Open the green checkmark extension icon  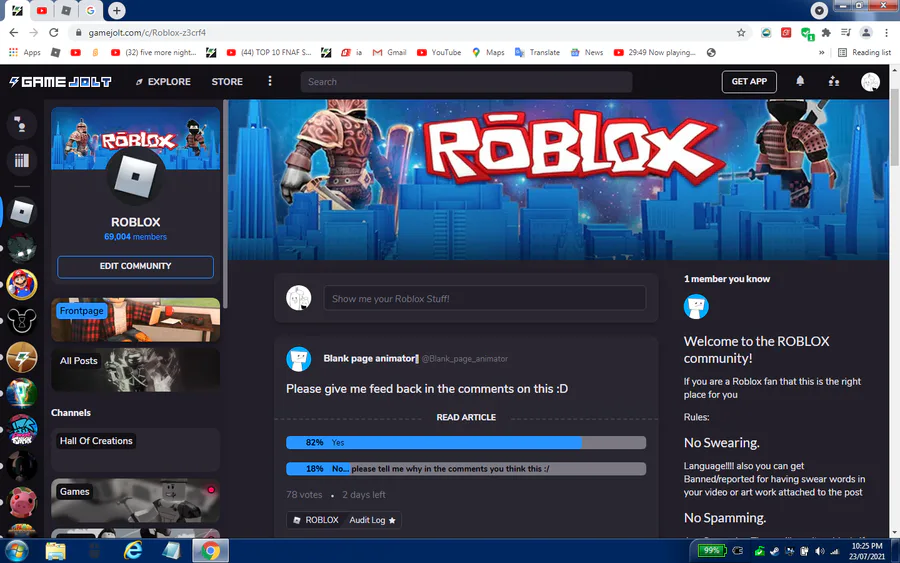[x=806, y=33]
